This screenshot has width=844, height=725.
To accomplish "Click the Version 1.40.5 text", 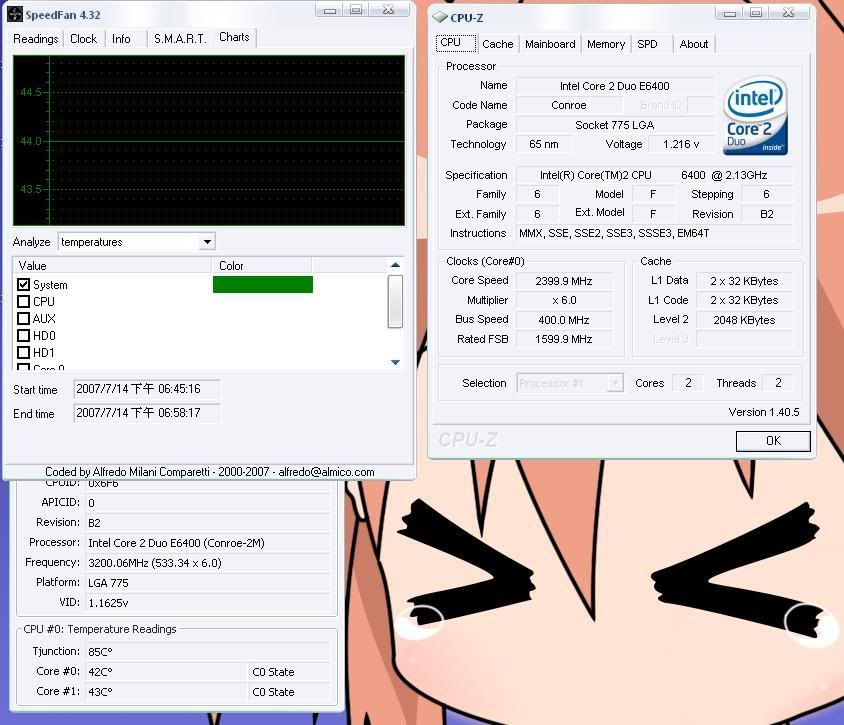I will 764,412.
